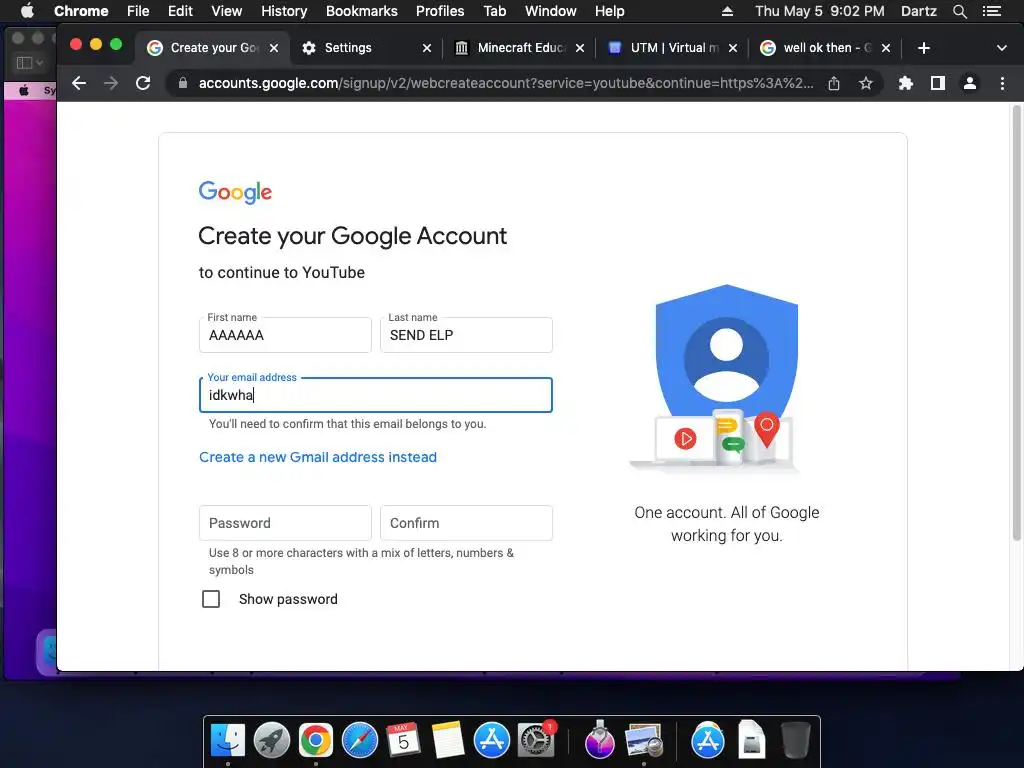The height and width of the screenshot is (768, 1024).
Task: Open the Bookmarks menu
Action: coord(362,11)
